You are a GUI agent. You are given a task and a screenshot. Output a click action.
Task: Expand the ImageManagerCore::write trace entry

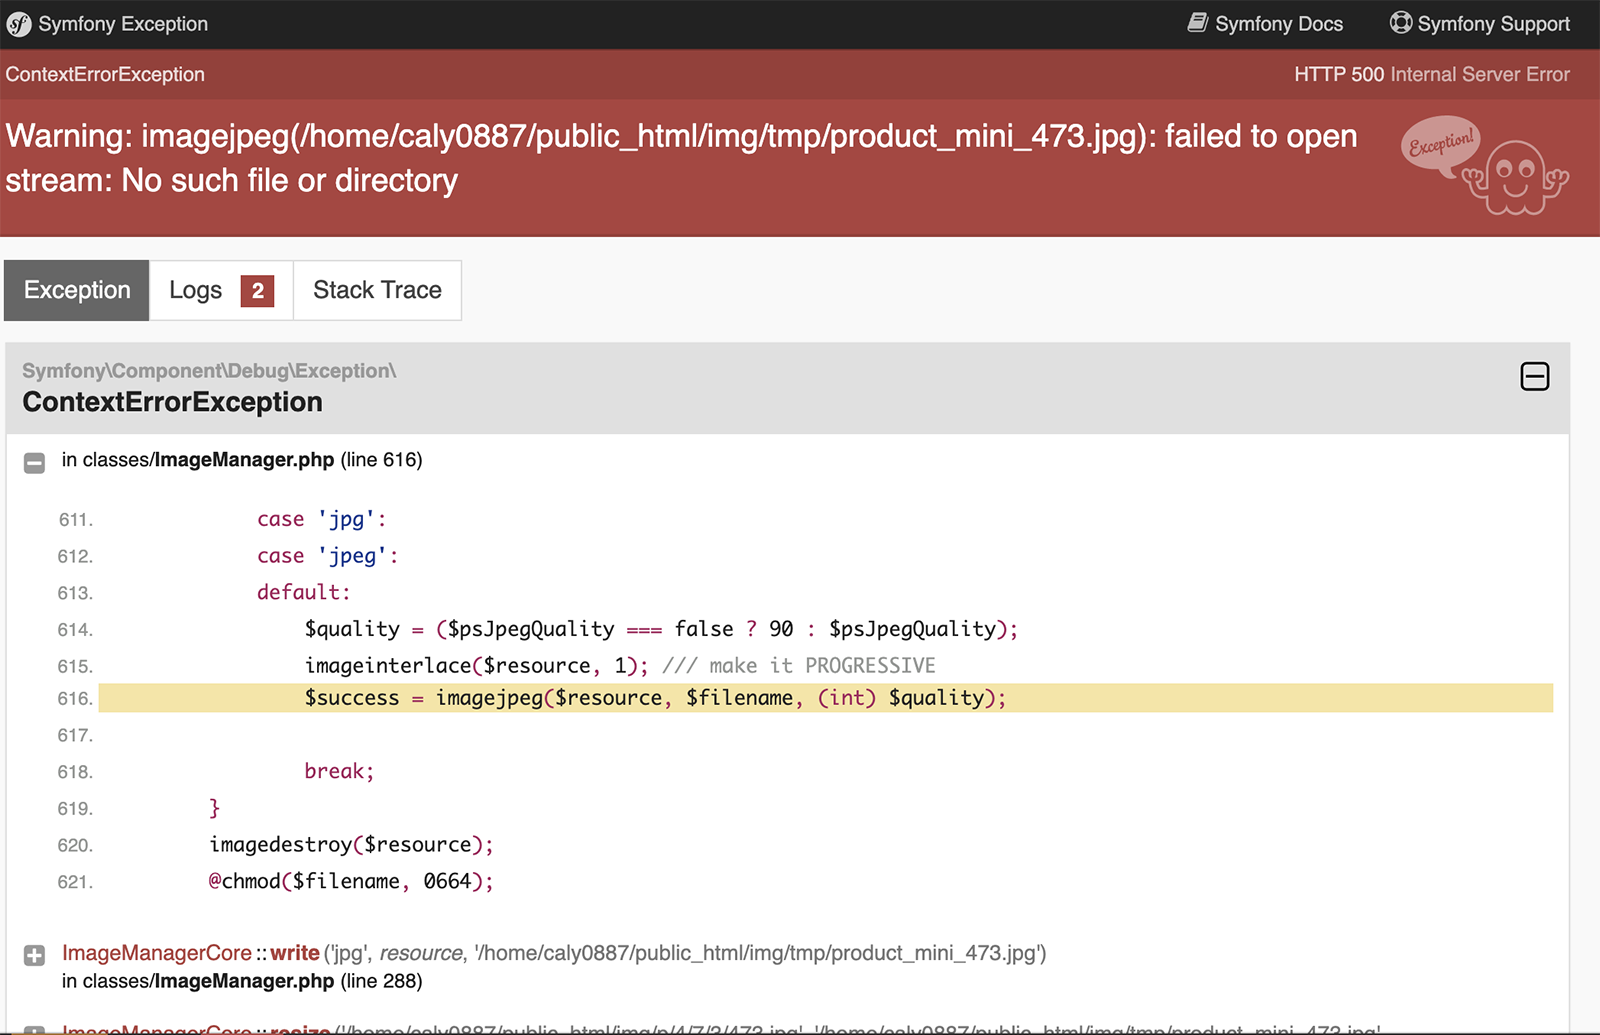34,955
